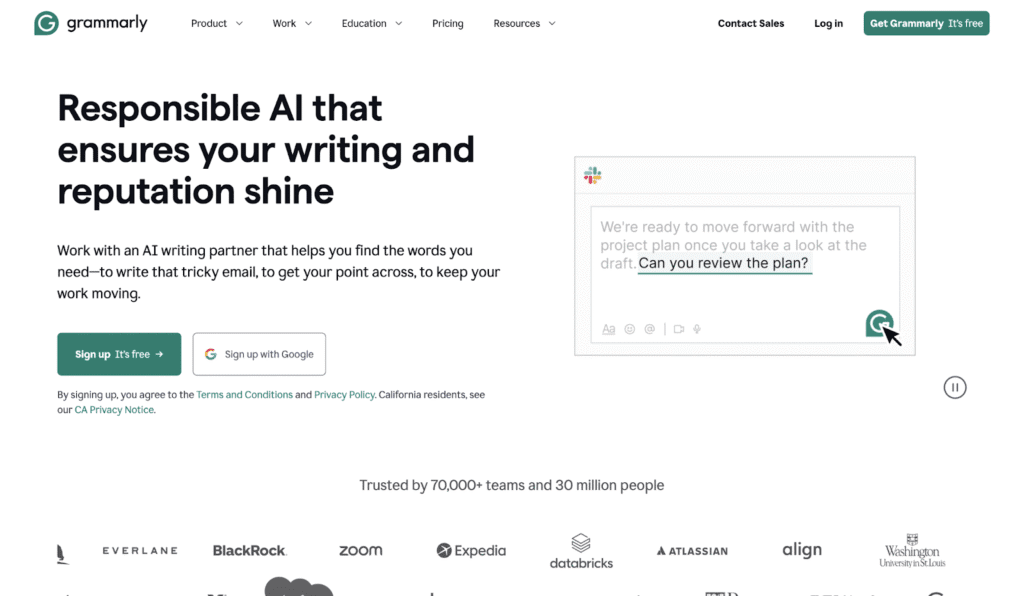Choose Sign up with Google
Viewport: 1024px width, 596px height.
pyautogui.click(x=259, y=354)
